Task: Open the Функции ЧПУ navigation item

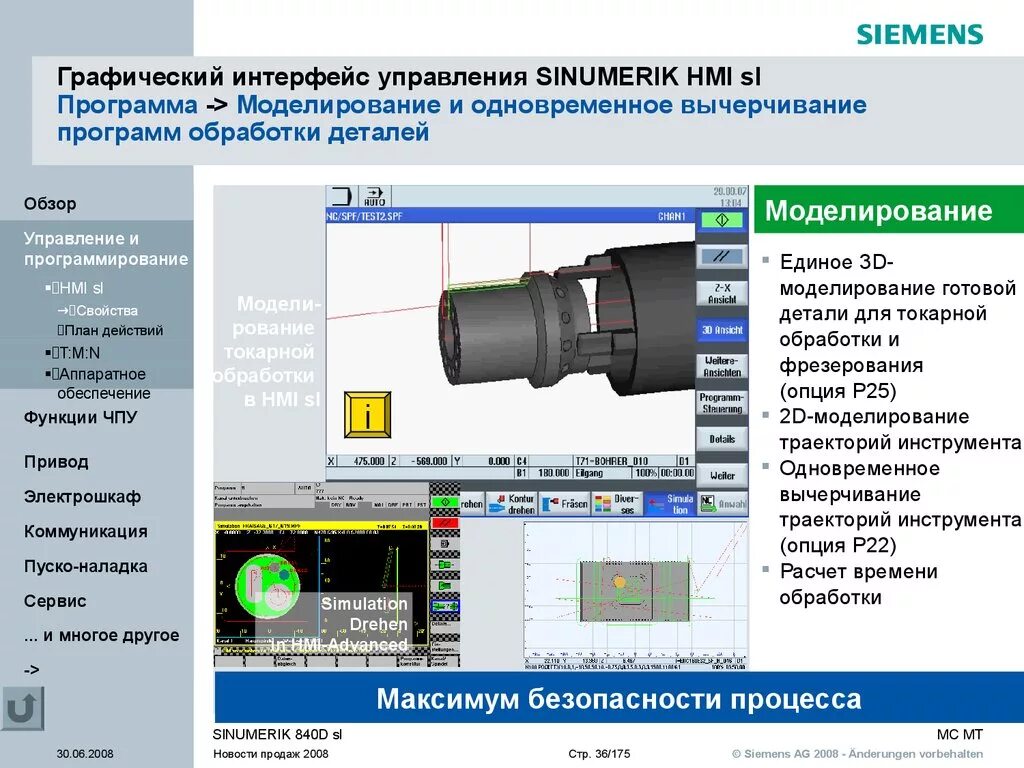Action: point(81,417)
